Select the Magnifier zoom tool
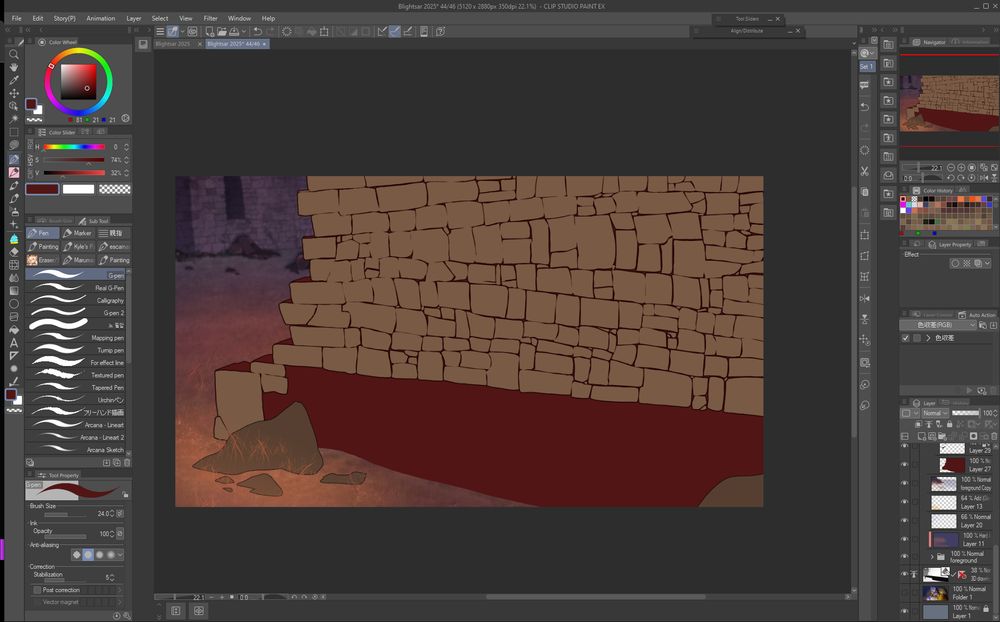 click(14, 54)
